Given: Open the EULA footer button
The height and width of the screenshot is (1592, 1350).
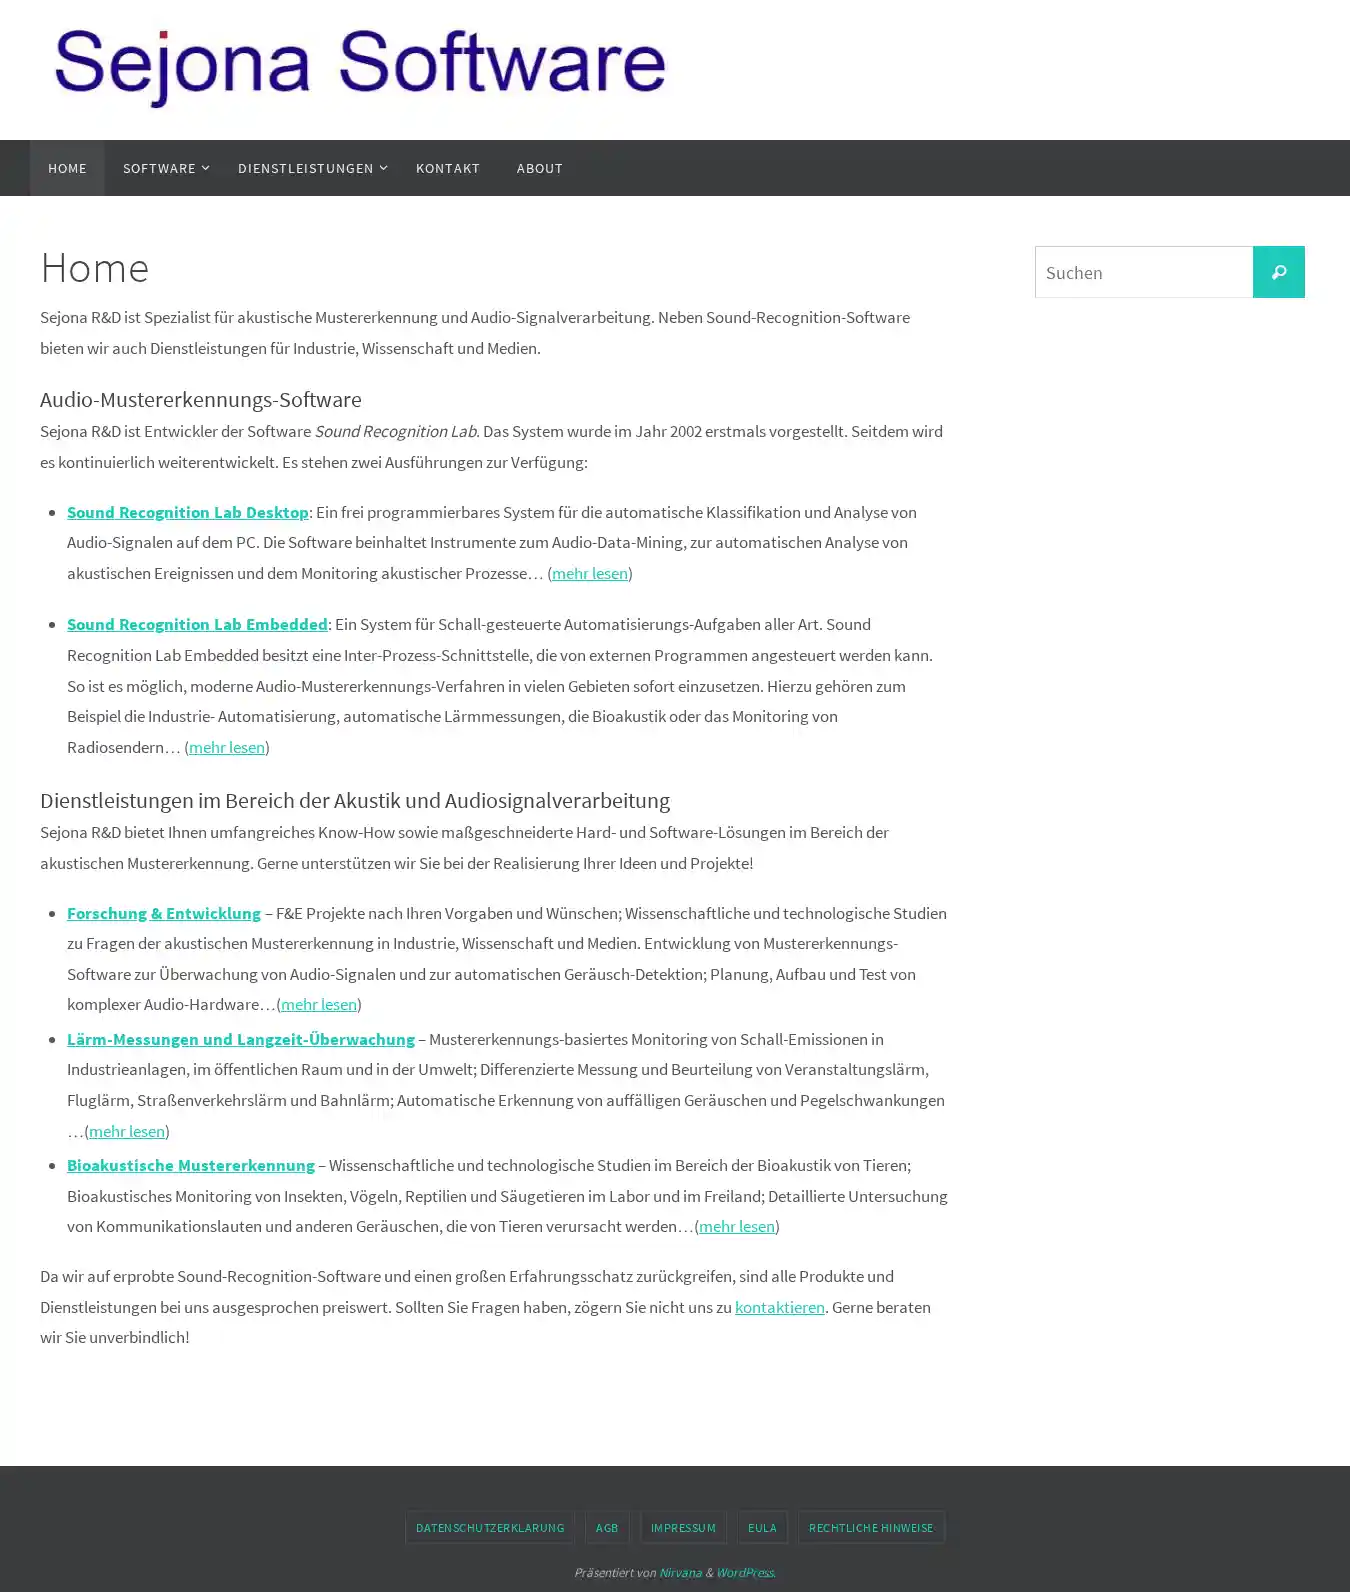Looking at the screenshot, I should (761, 1527).
